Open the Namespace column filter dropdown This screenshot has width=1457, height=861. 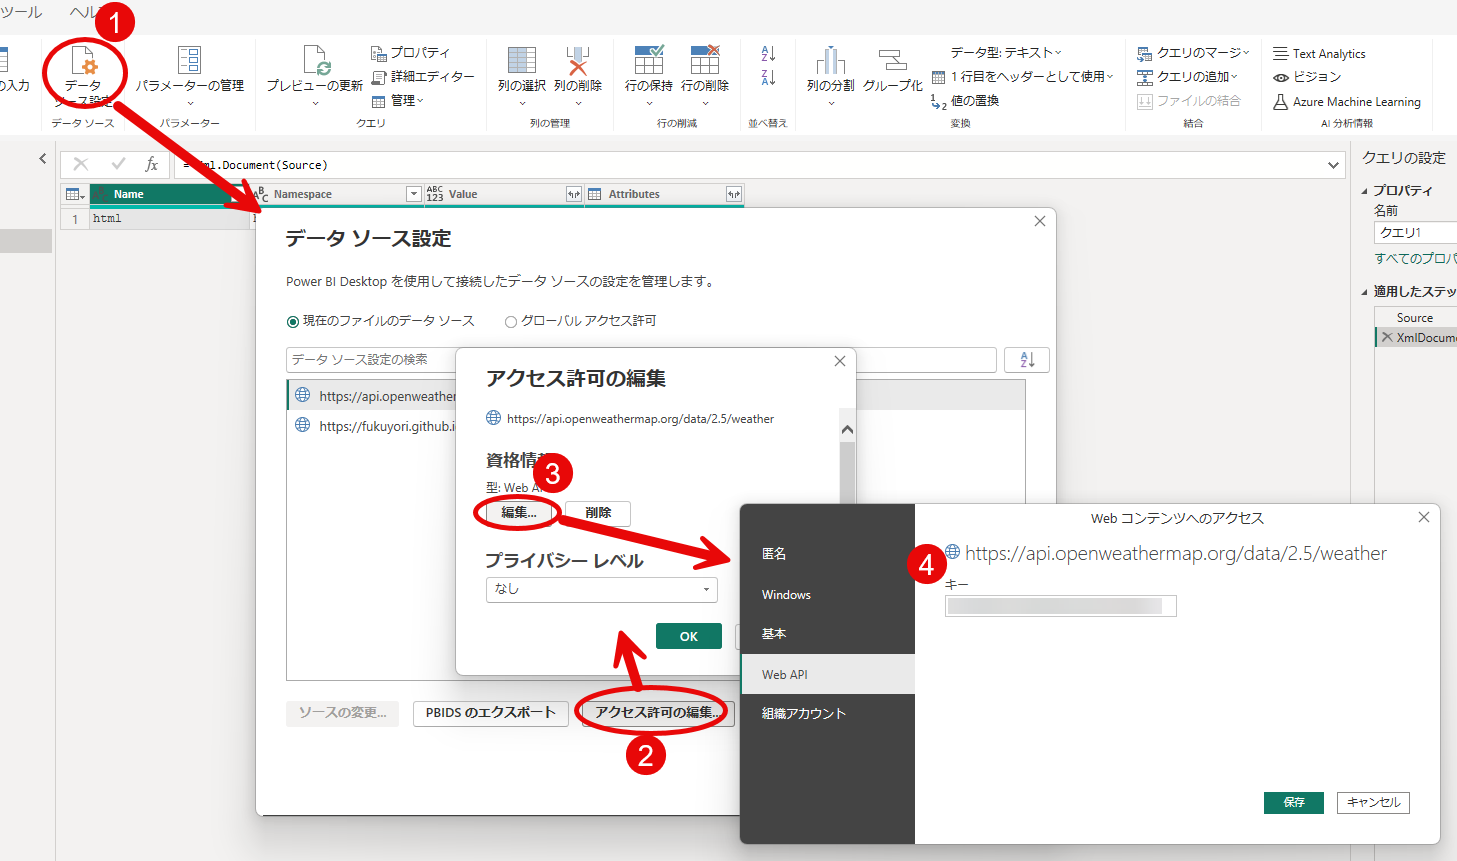[x=414, y=194]
